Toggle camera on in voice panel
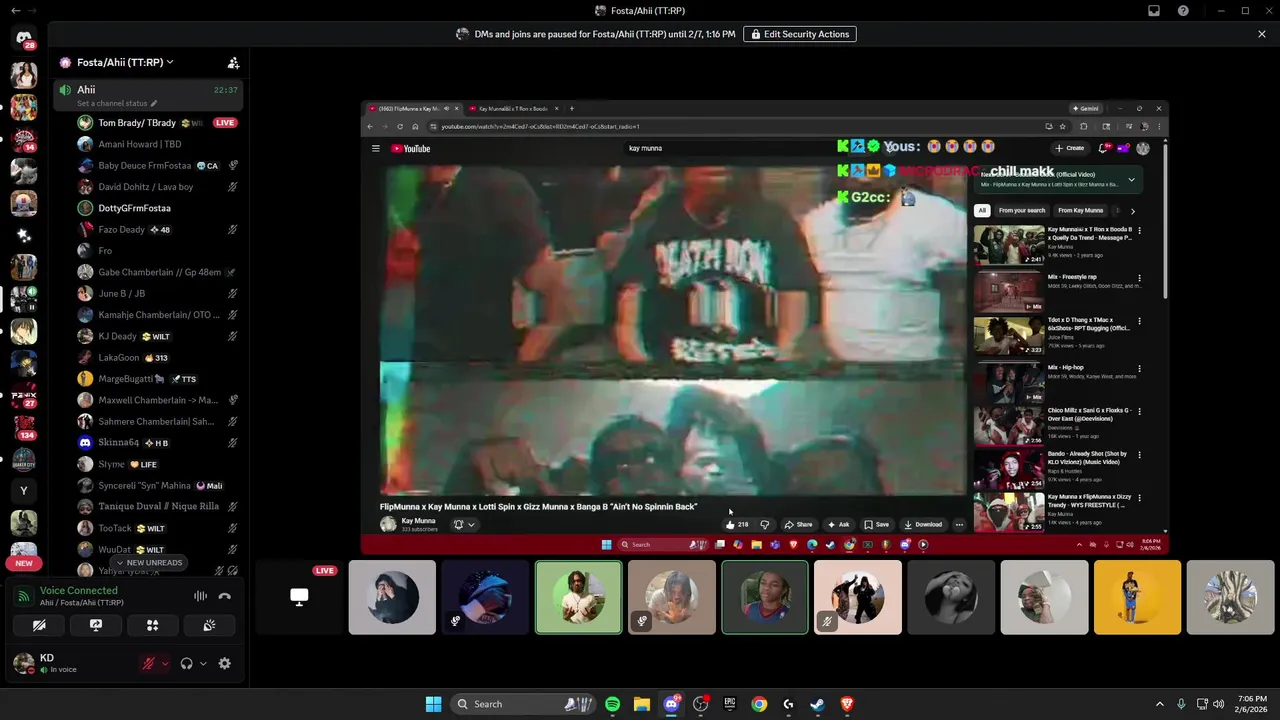 click(39, 625)
